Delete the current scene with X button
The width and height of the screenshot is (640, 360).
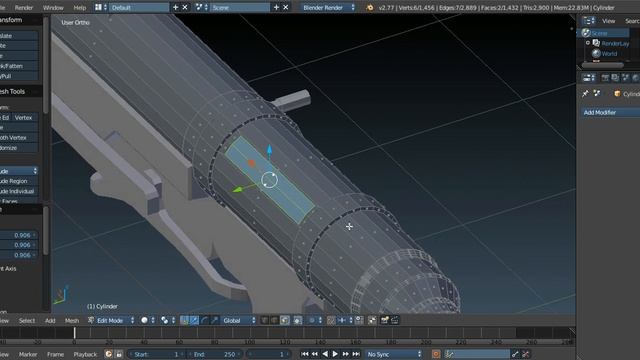coord(286,7)
